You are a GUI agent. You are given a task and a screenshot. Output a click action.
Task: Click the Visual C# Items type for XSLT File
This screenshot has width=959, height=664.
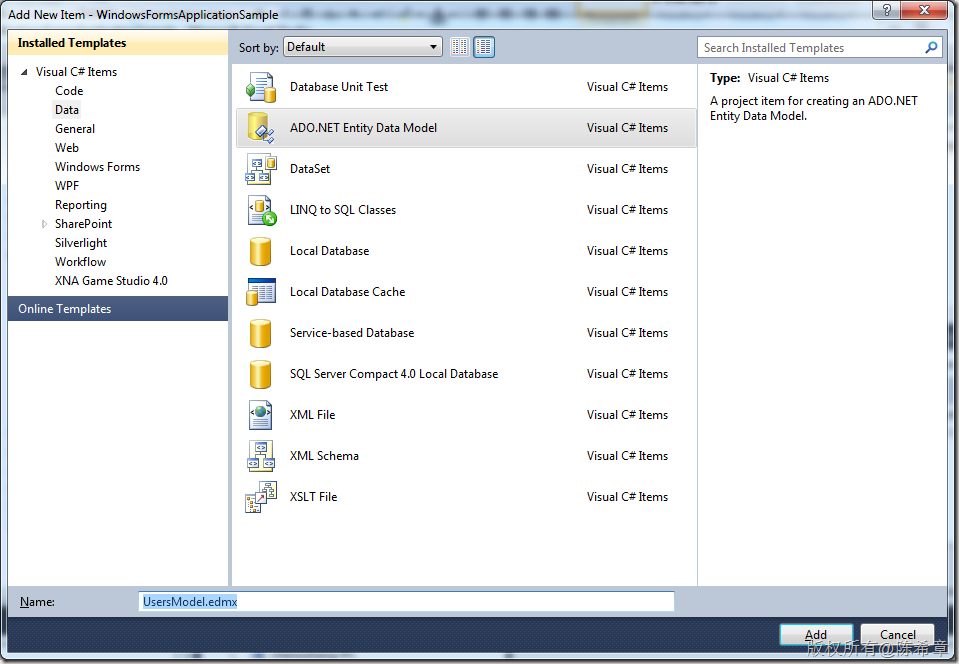(628, 496)
